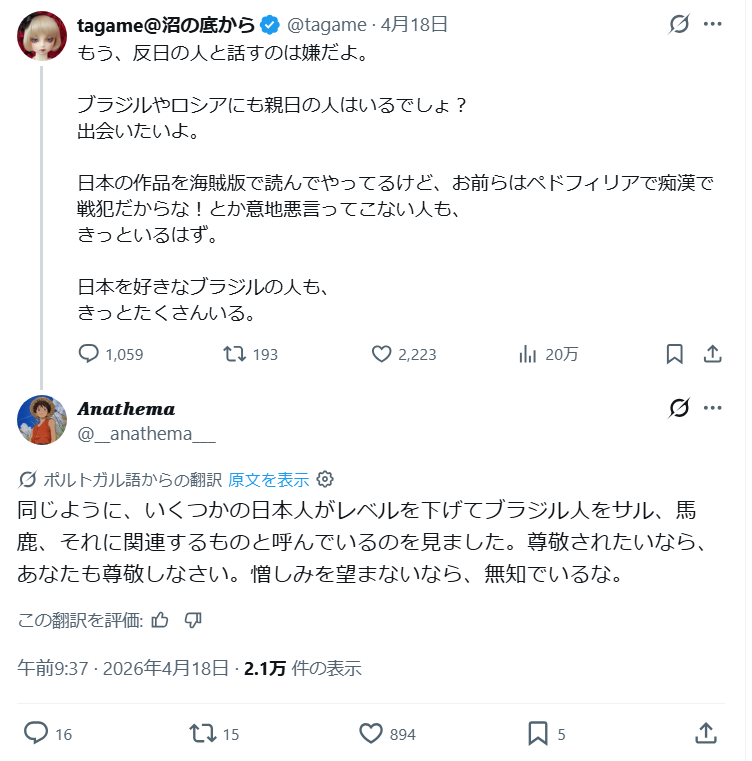Like Anathema's reply with 894 likes
Screen dimensions: 752x761
[x=372, y=733]
